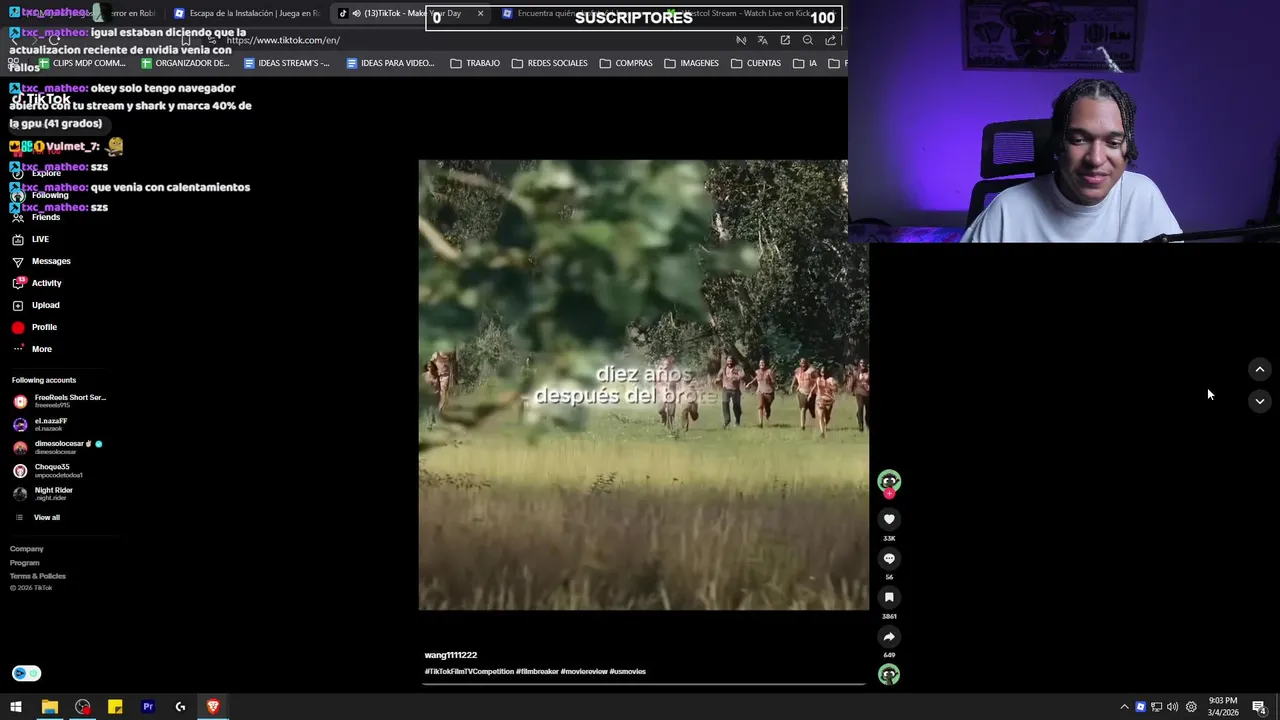Seek within the video progress bar
1280x720 pixels.
[644, 684]
